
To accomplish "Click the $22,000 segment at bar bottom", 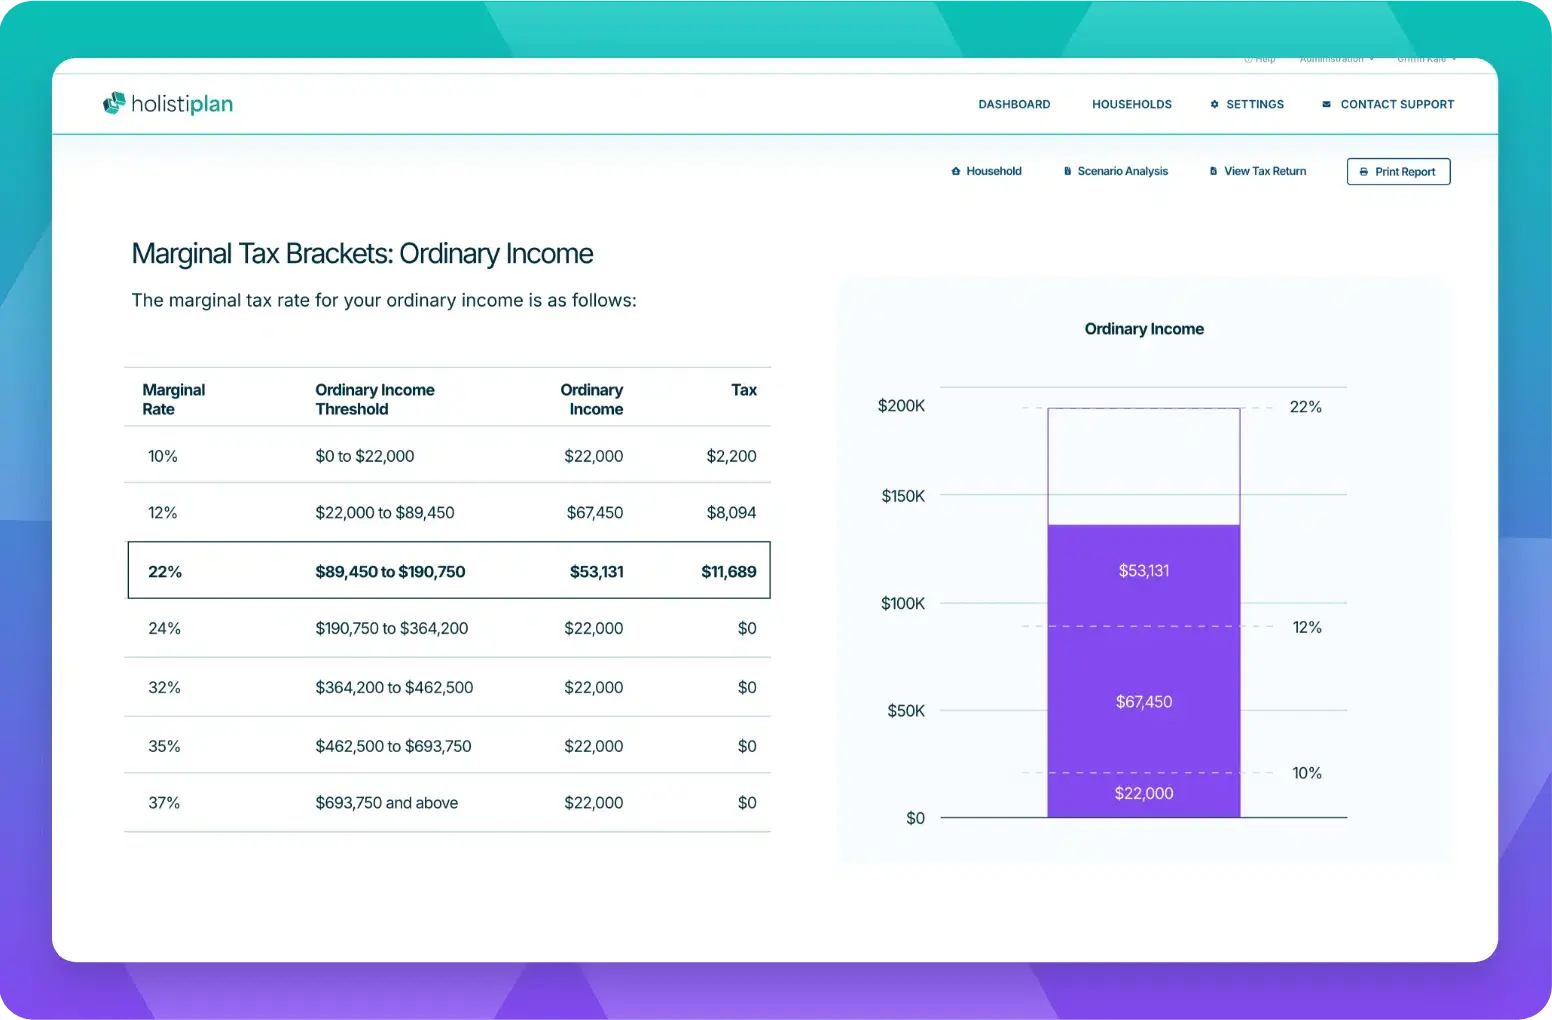I will click(x=1143, y=794).
